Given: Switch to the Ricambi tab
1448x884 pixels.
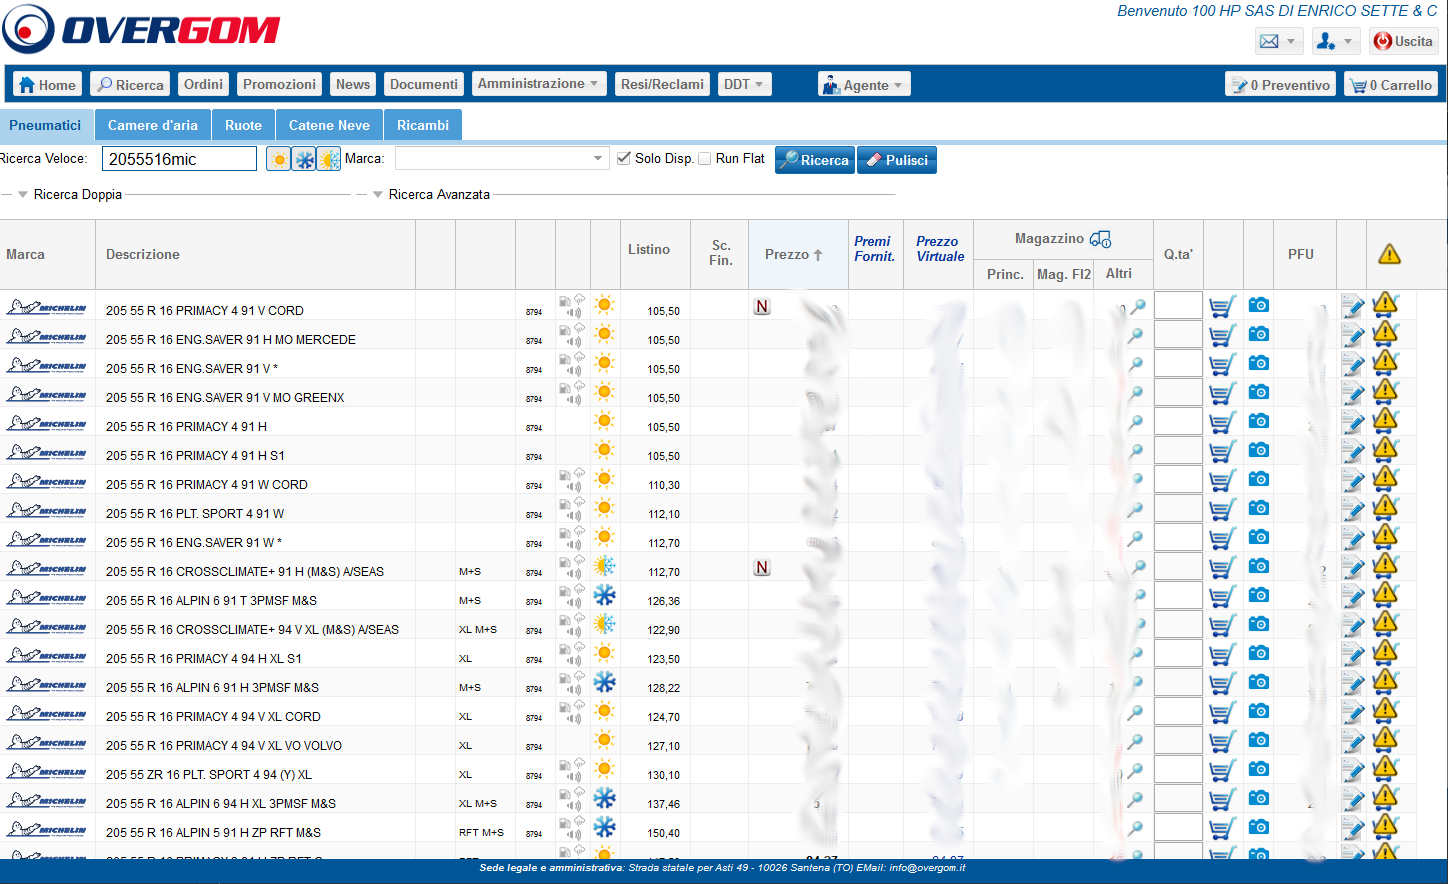Looking at the screenshot, I should pyautogui.click(x=423, y=125).
